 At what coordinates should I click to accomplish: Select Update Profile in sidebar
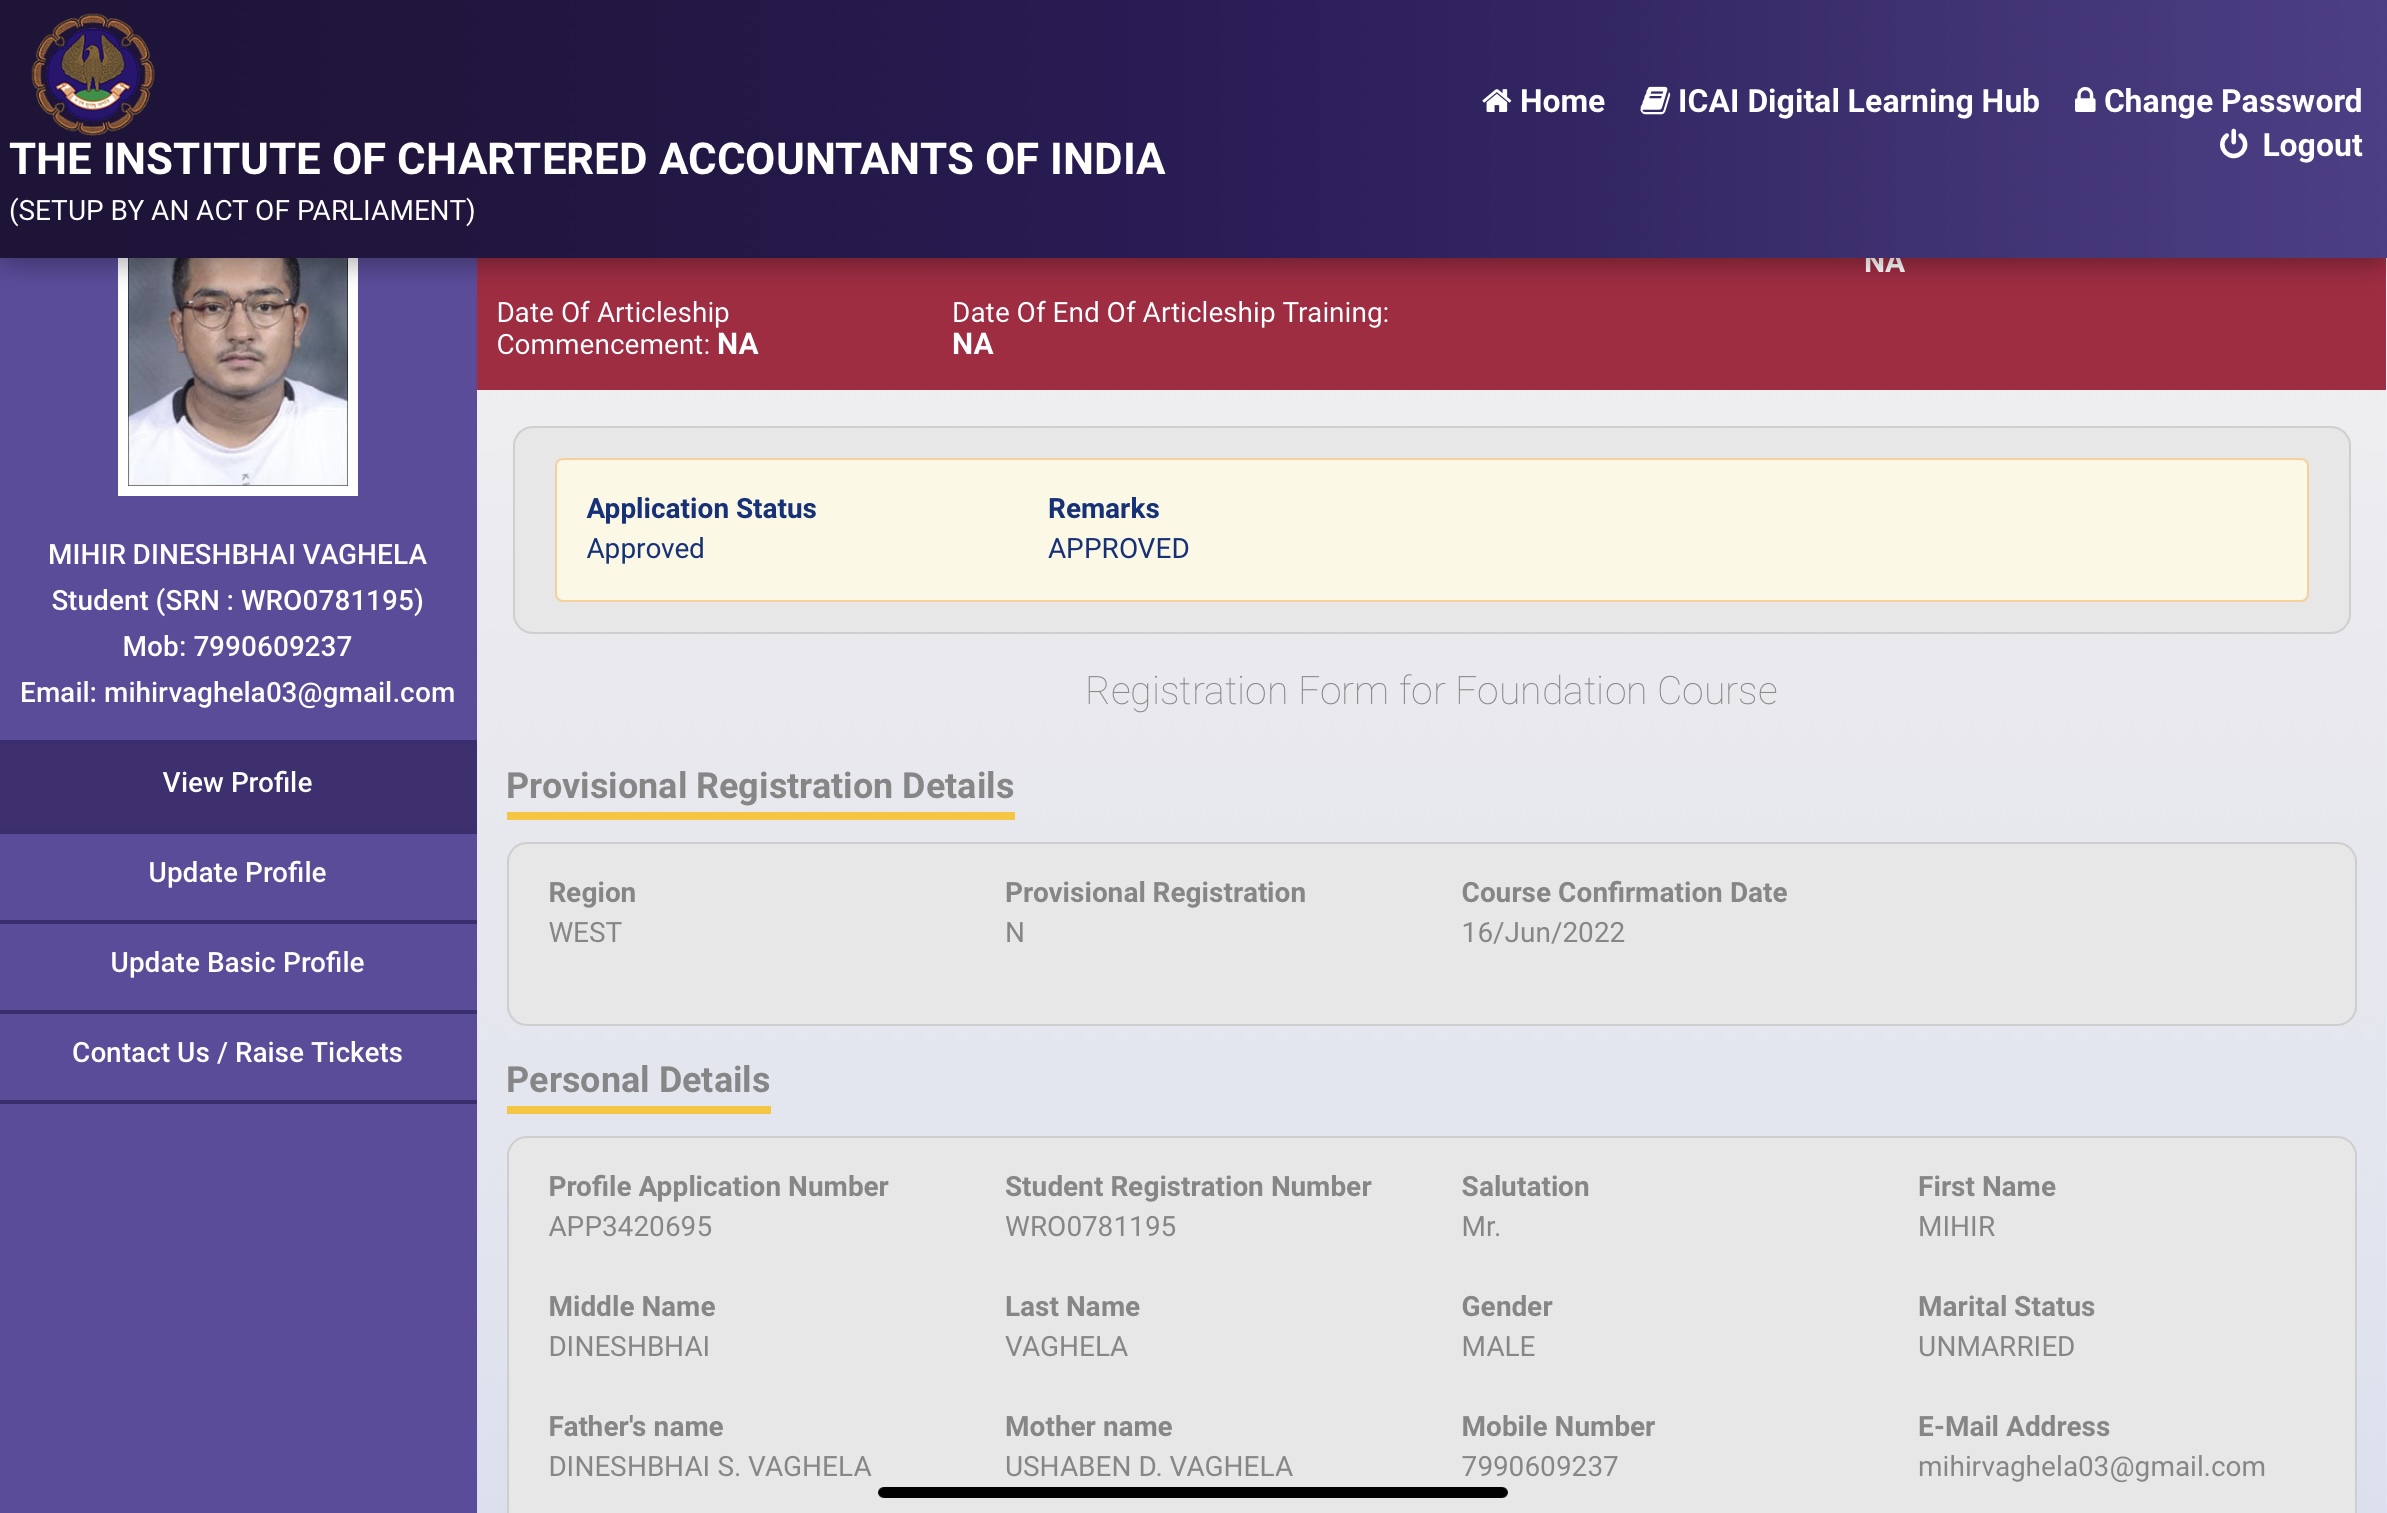237,873
